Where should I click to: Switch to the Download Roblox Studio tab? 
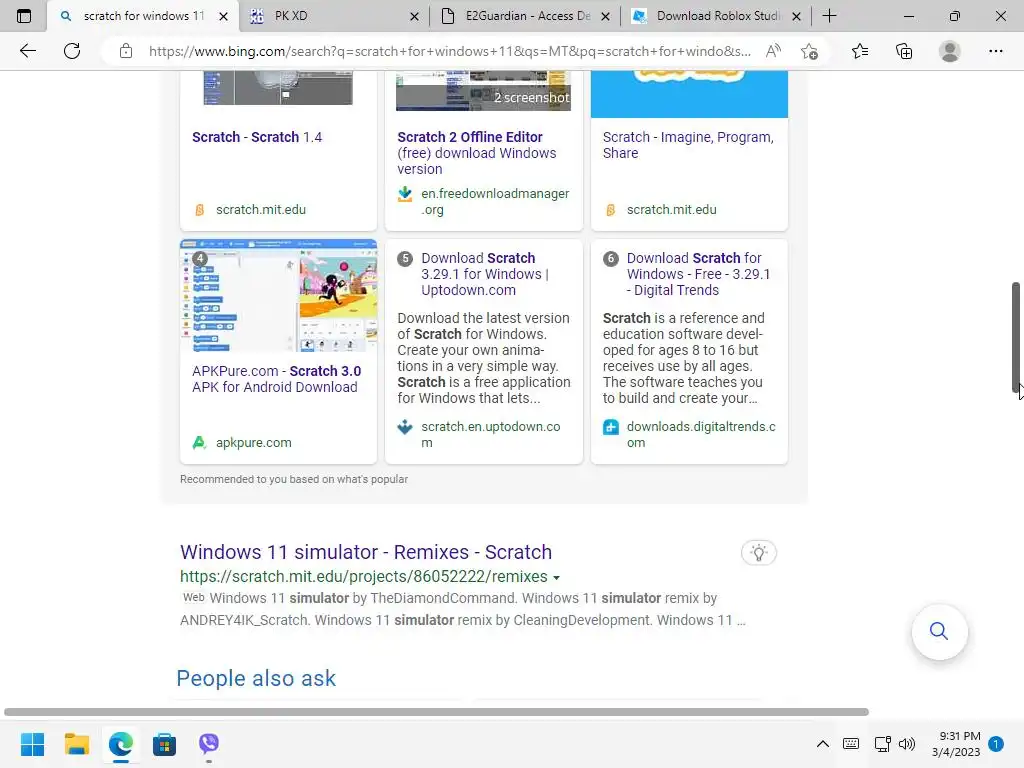point(716,16)
